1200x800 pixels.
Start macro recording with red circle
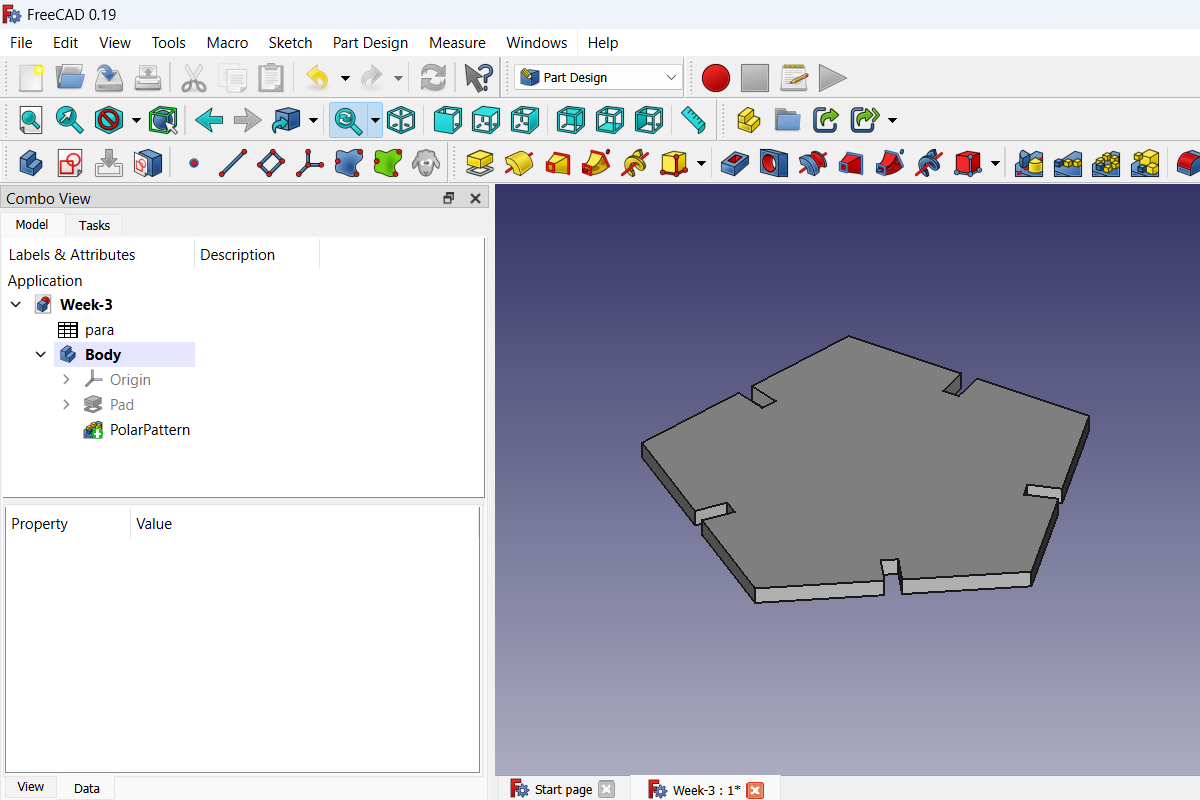[716, 78]
